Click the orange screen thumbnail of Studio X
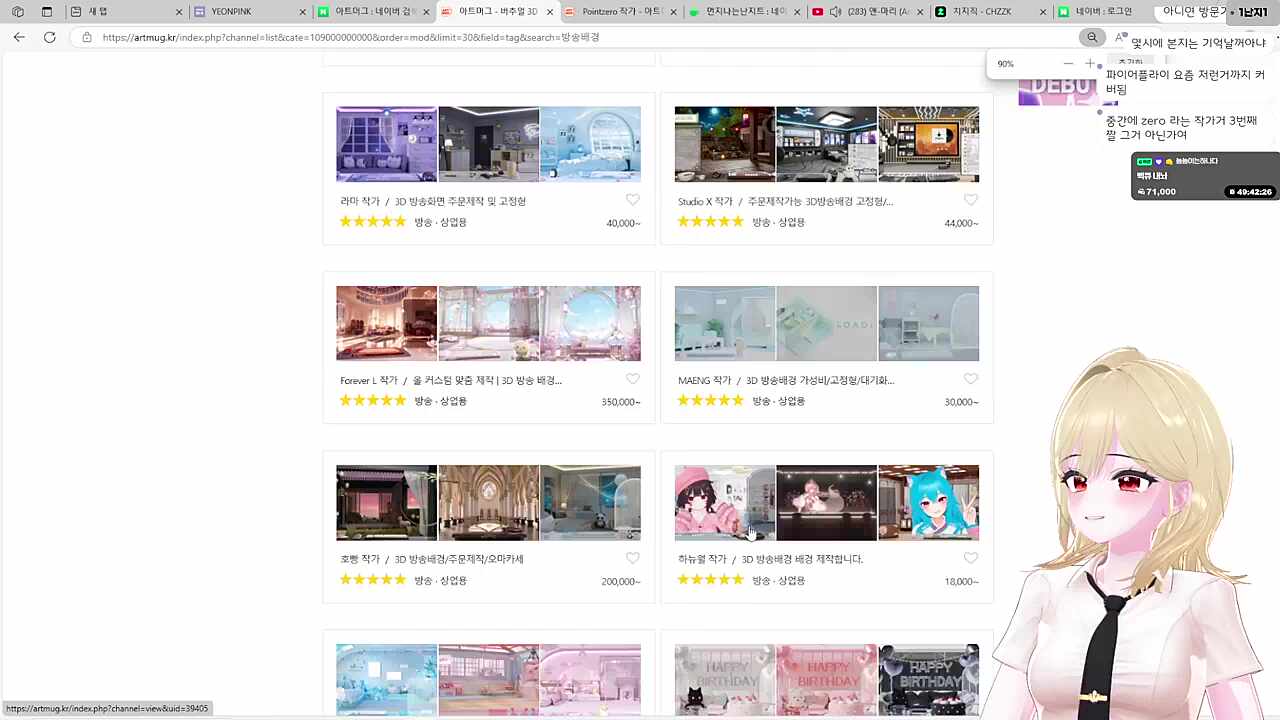Viewport: 1280px width, 720px height. tap(928, 144)
